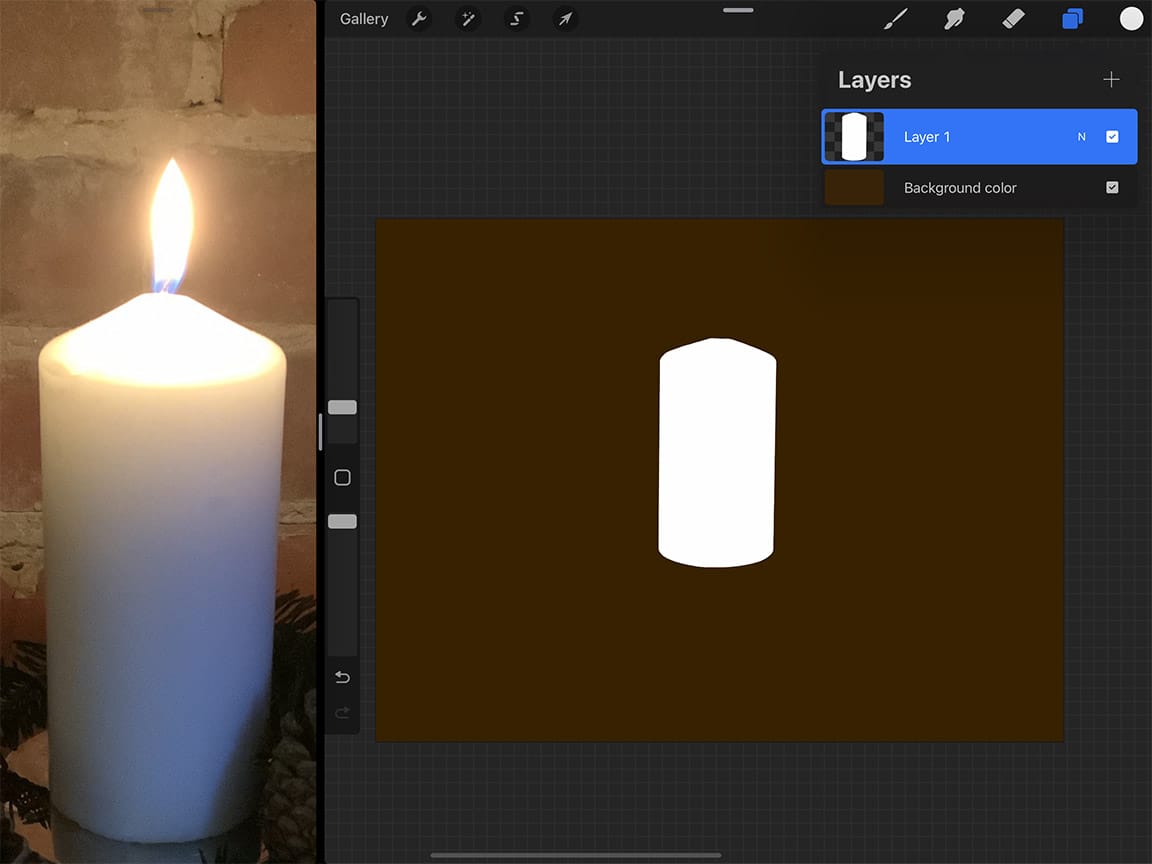Viewport: 1152px width, 864px height.
Task: Collapse the canvas options drag handle
Action: click(737, 10)
